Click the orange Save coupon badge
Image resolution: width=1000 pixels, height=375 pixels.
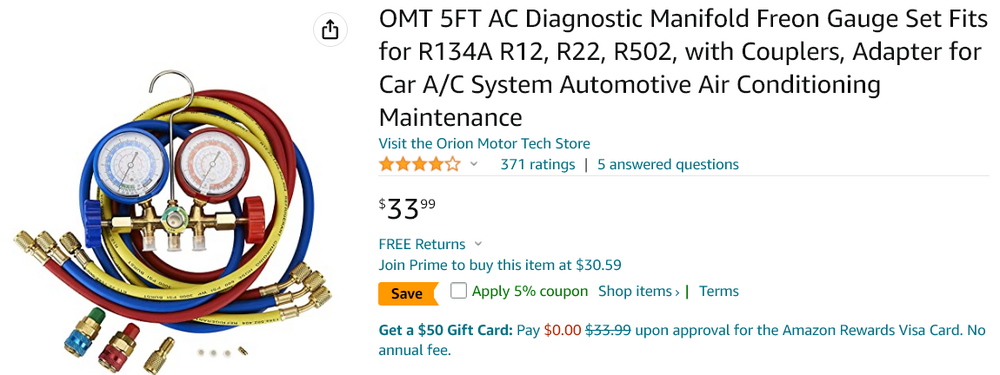408,293
